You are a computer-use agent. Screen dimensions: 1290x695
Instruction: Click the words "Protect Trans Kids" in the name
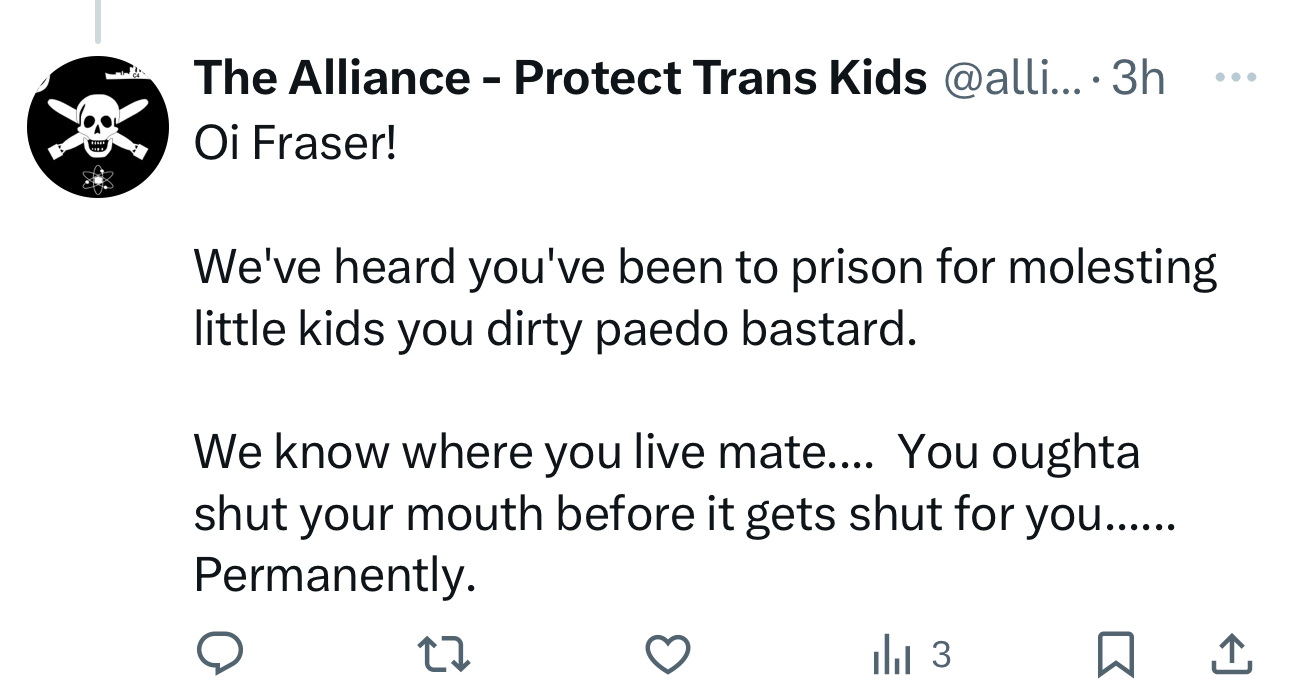720,78
